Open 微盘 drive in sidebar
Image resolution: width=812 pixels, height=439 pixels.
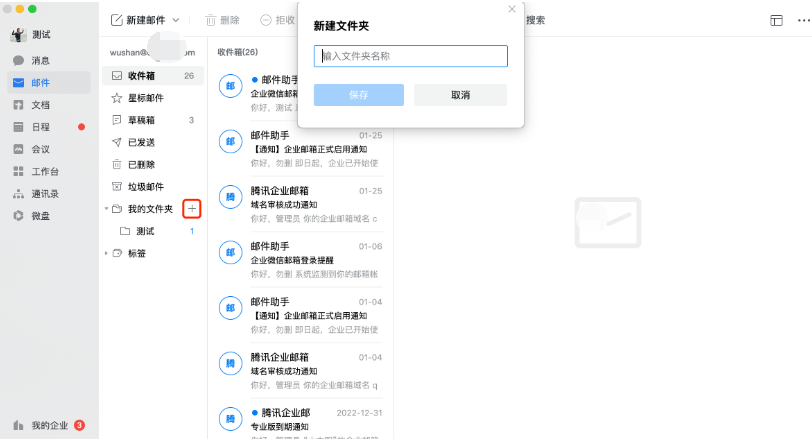click(19, 215)
